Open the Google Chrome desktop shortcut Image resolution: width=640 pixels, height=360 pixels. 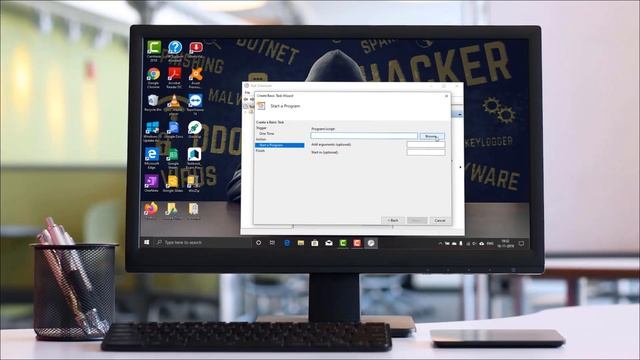point(153,78)
